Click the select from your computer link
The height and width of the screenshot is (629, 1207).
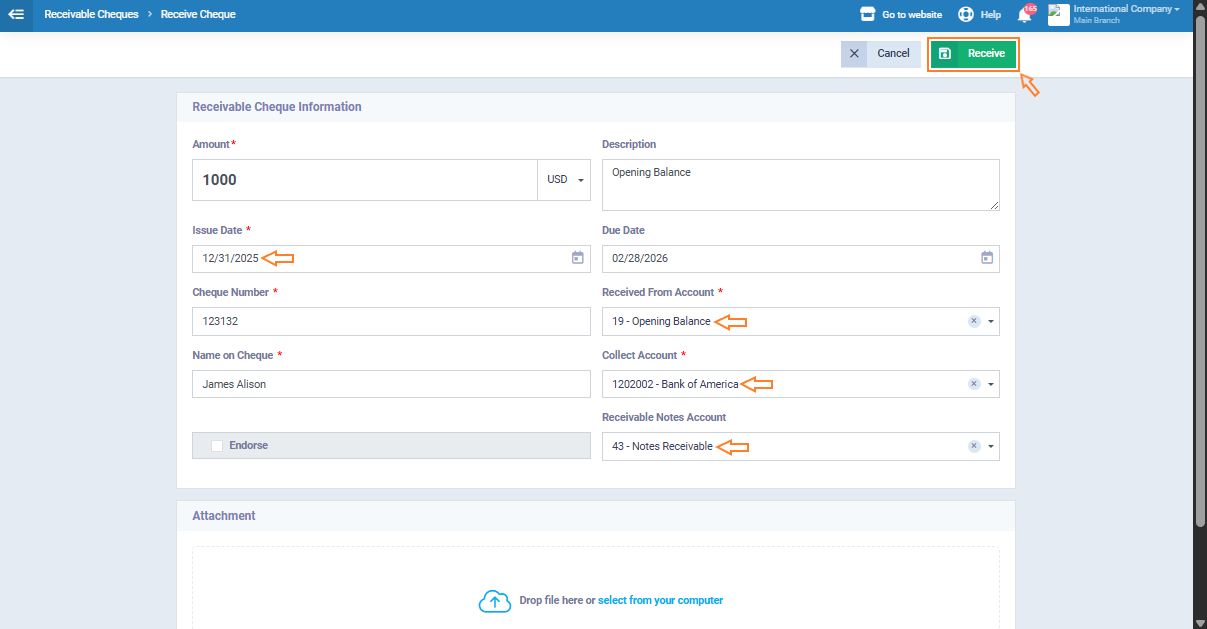[x=660, y=601]
